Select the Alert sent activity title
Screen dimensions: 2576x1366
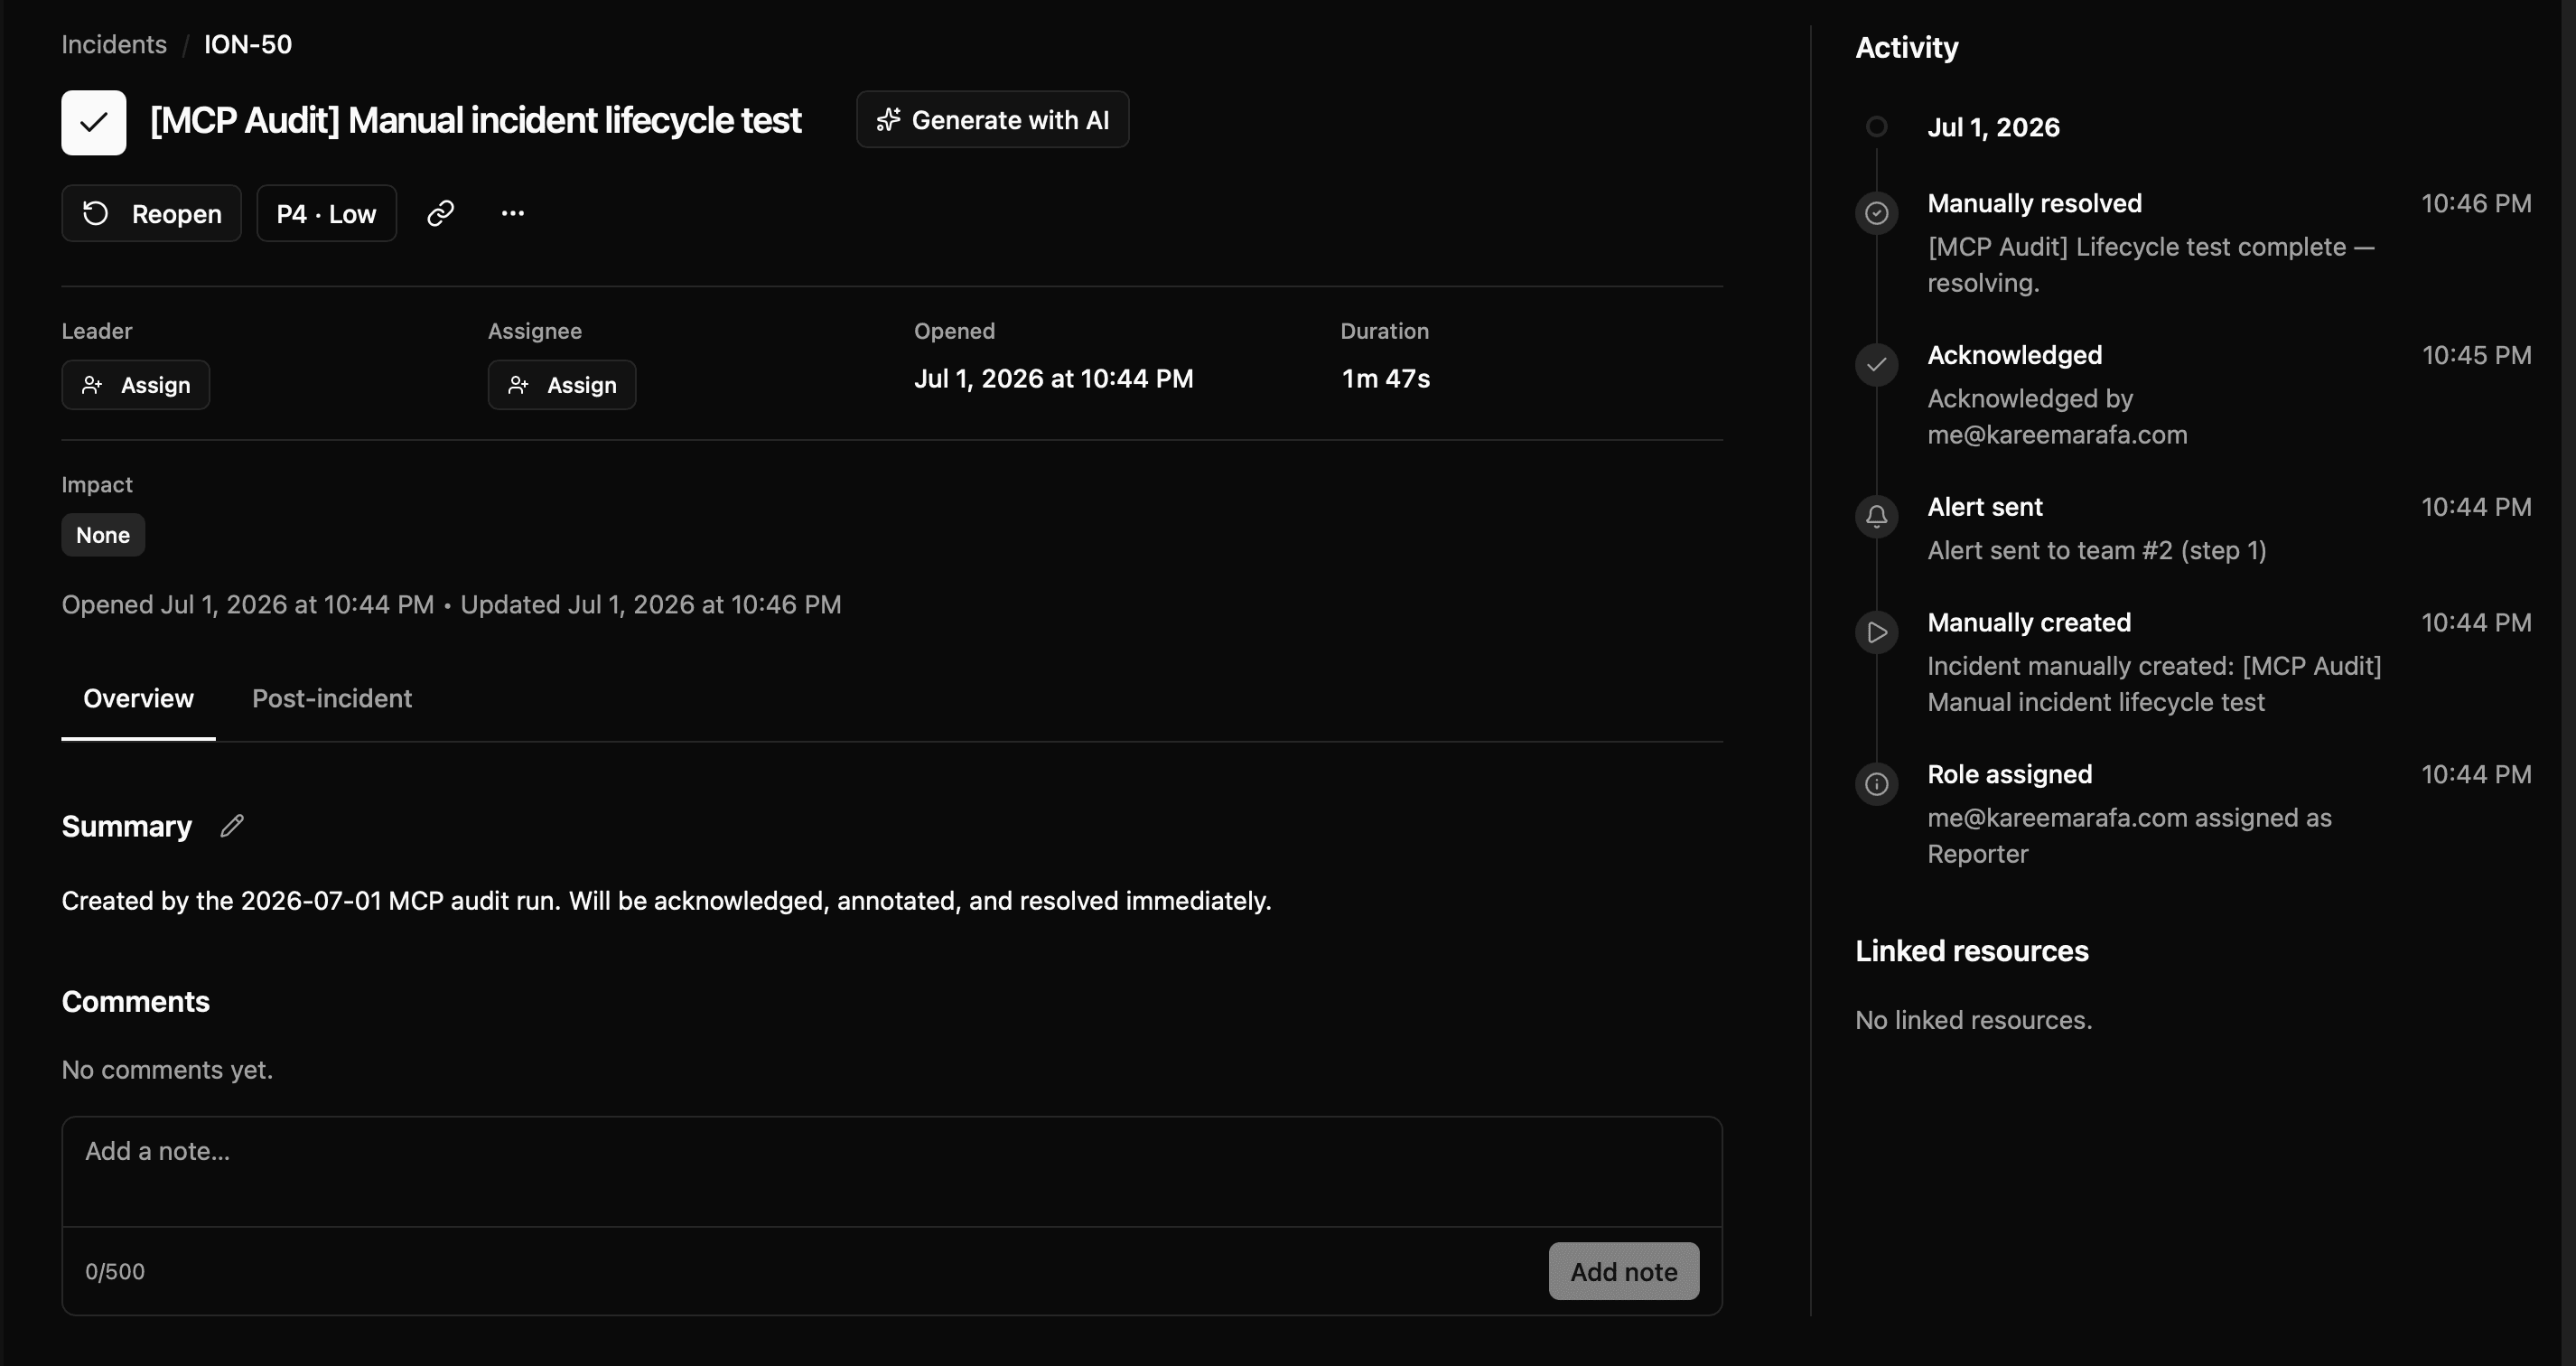[x=1984, y=507]
